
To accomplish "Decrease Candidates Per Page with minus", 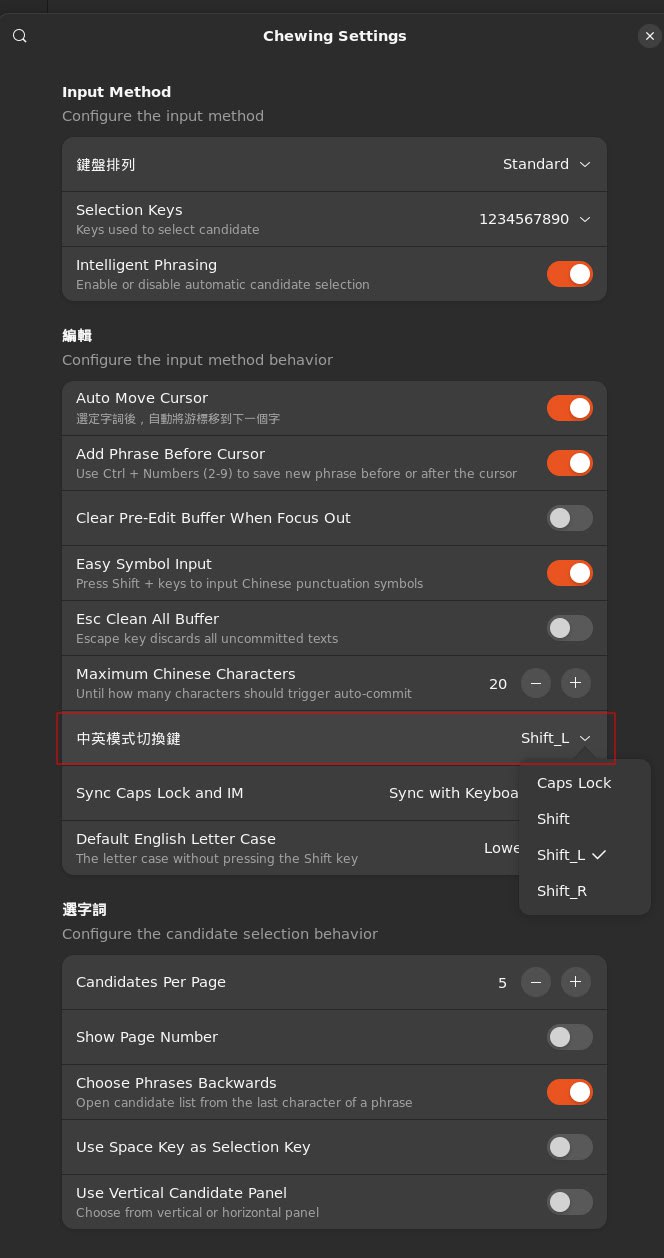I will point(536,982).
